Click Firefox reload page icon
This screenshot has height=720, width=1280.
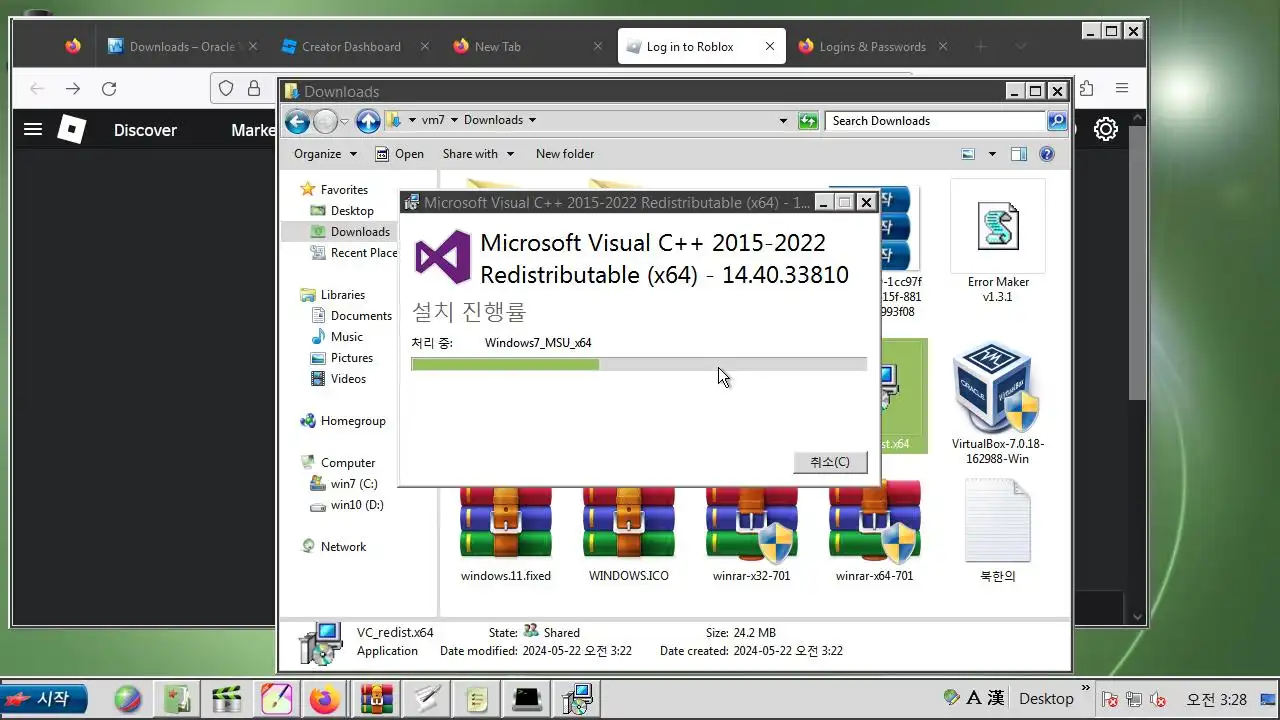(109, 89)
